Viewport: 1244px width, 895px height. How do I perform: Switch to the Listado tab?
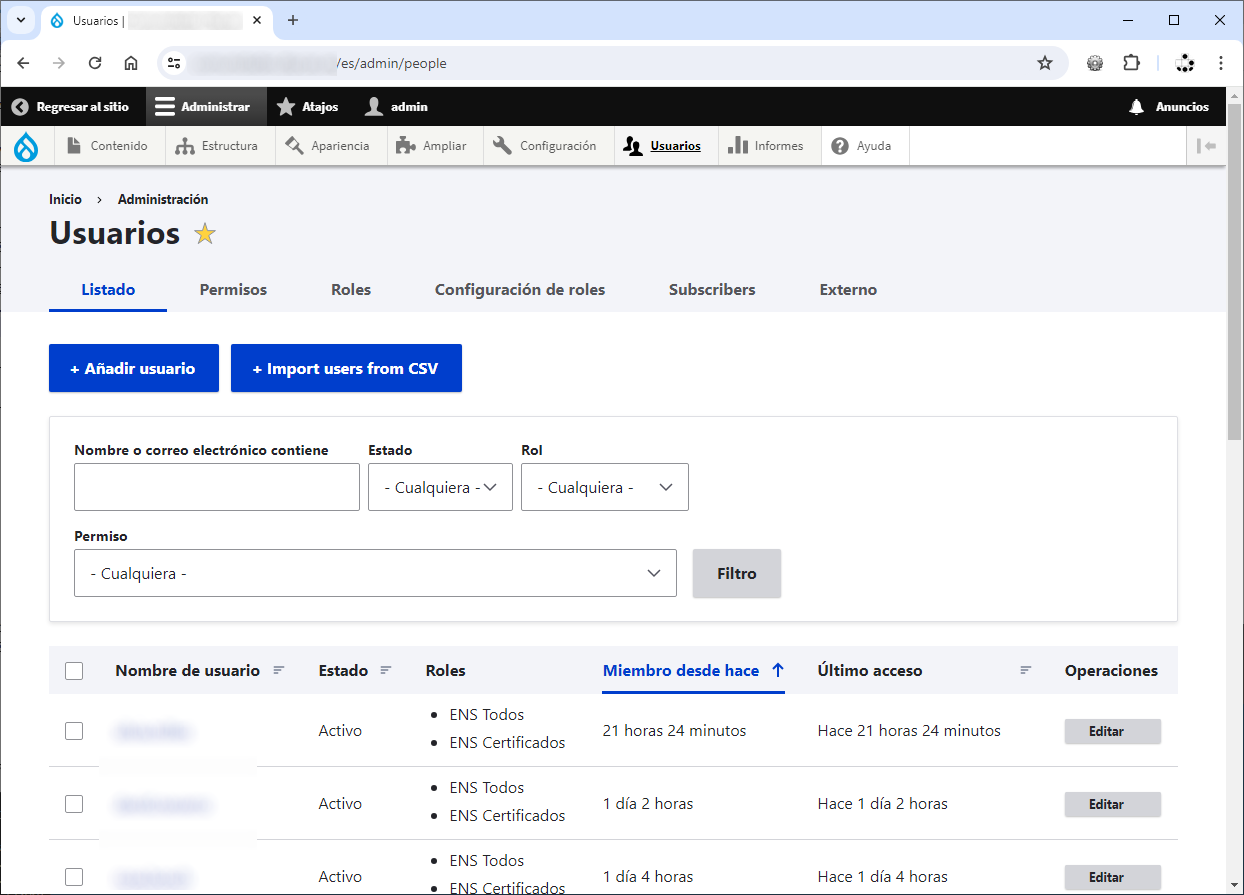[x=108, y=290]
